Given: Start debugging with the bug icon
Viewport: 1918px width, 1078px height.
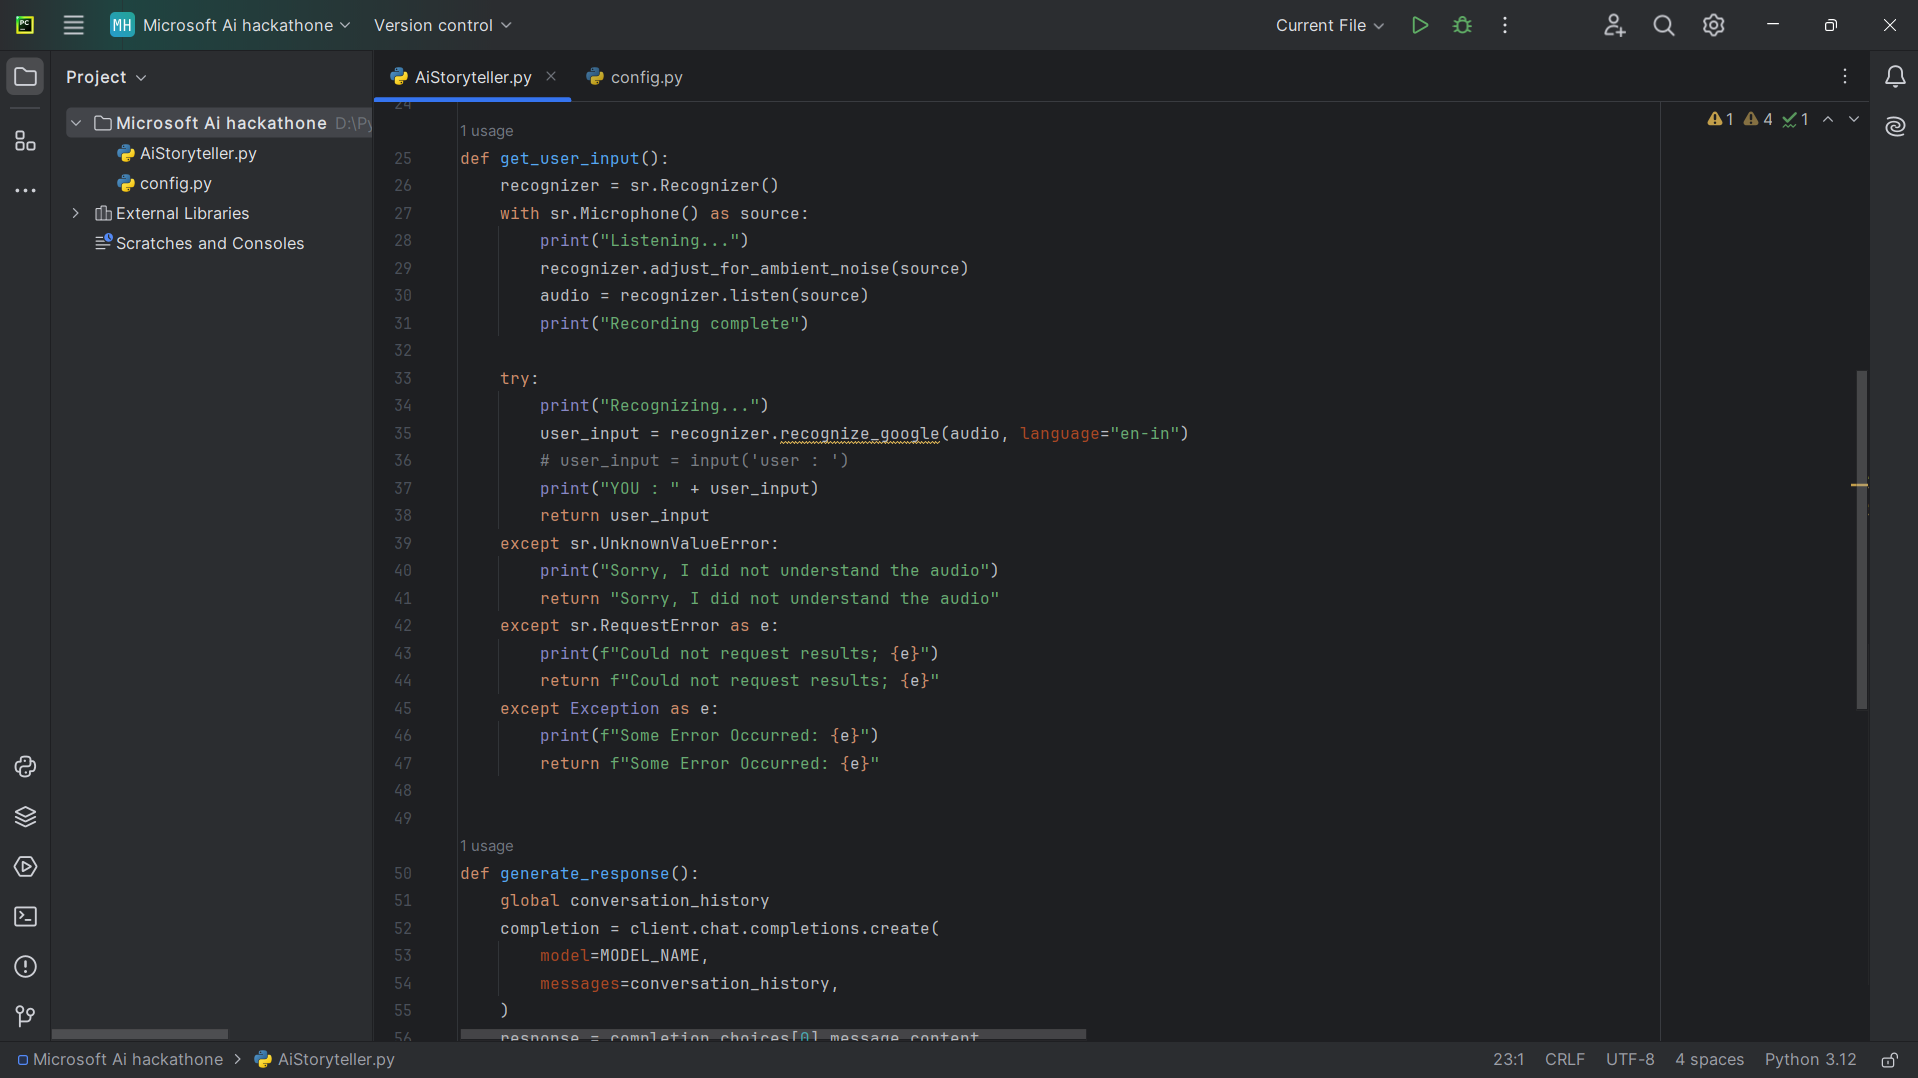Looking at the screenshot, I should [x=1462, y=25].
